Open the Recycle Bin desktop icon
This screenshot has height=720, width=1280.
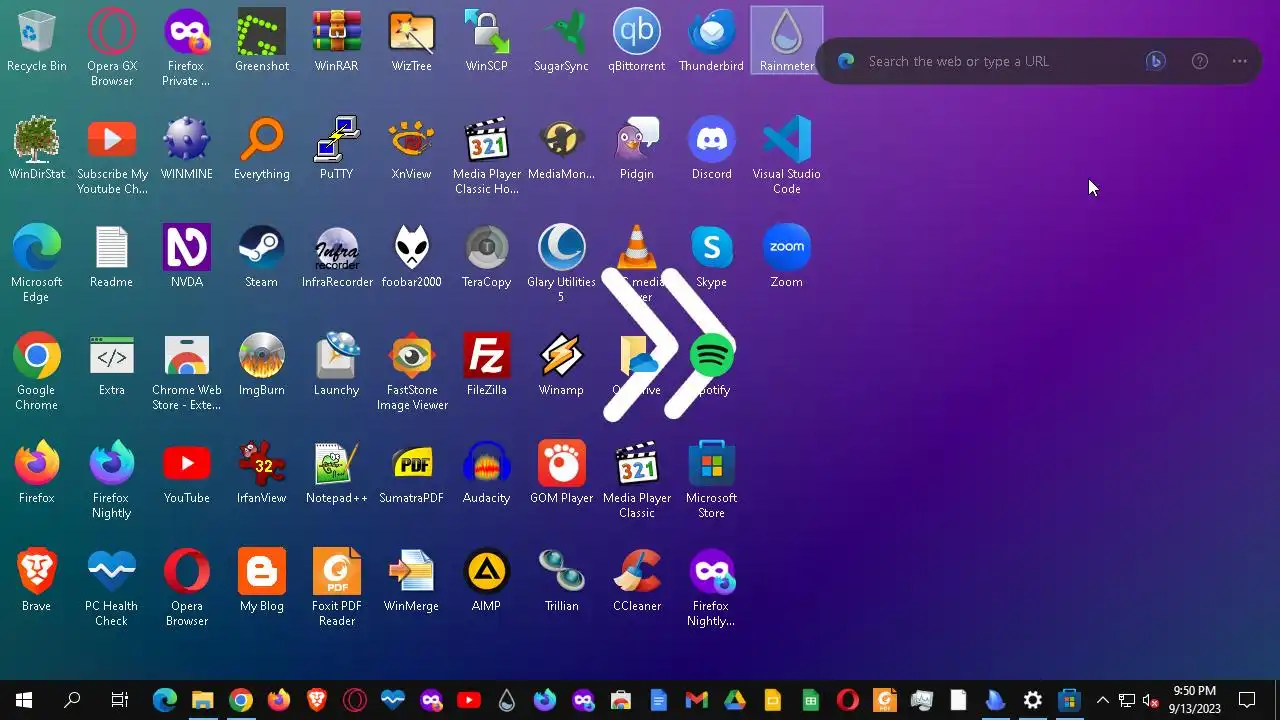(36, 41)
